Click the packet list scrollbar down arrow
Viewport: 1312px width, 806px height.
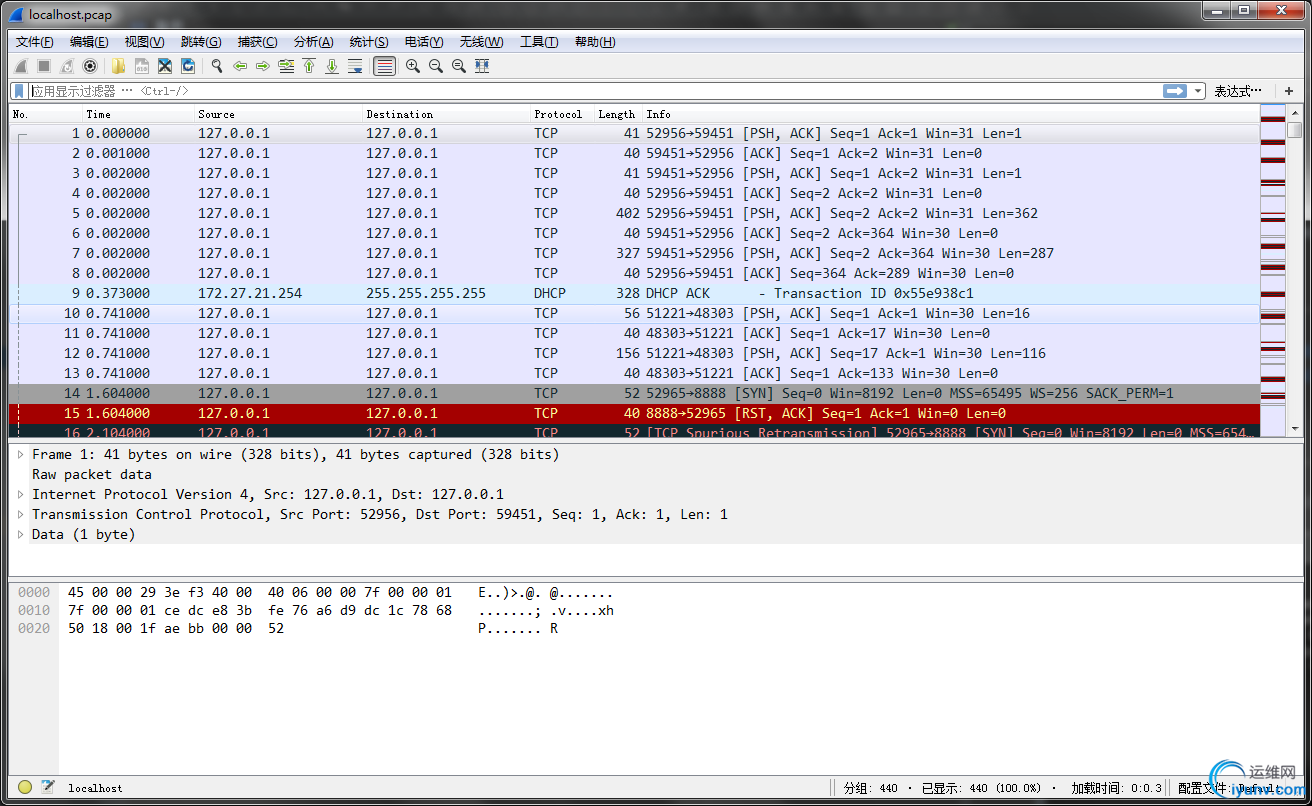pyautogui.click(x=1294, y=428)
